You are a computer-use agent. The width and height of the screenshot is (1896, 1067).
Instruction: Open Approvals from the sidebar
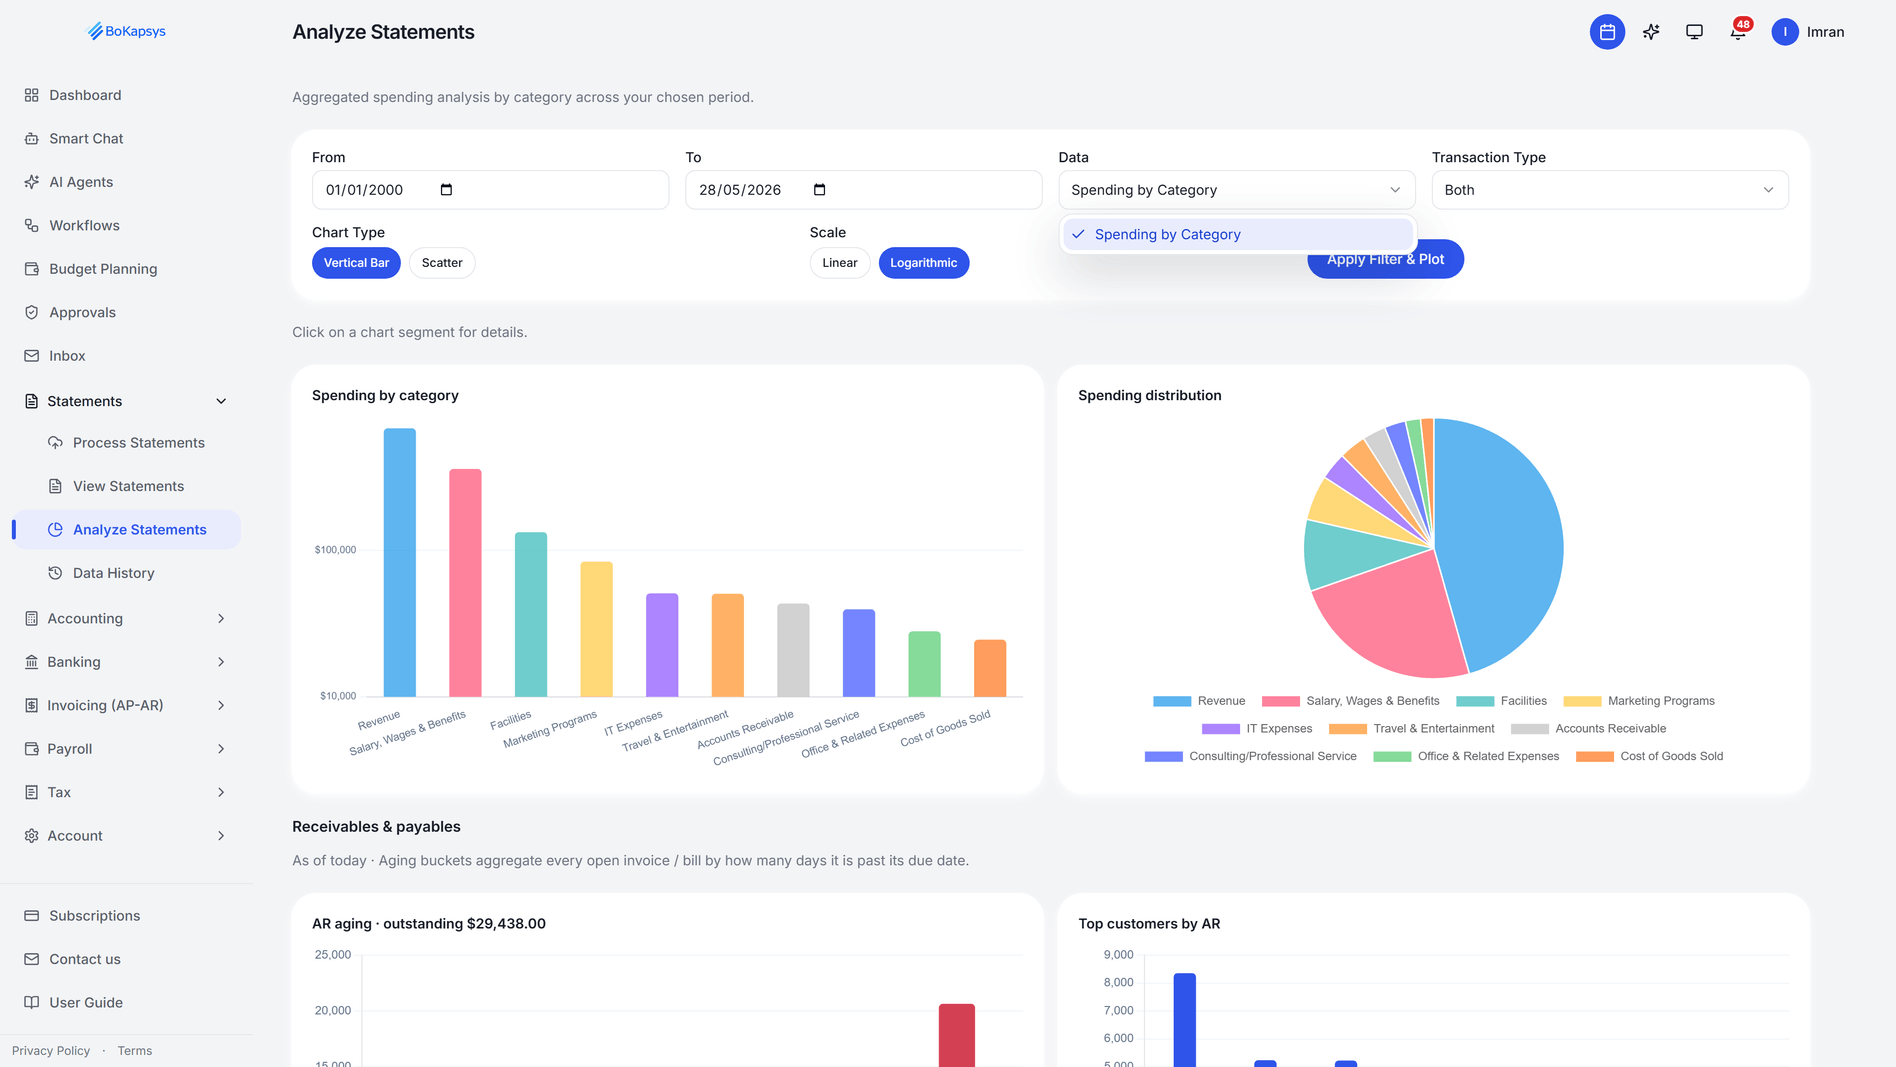[x=82, y=312]
